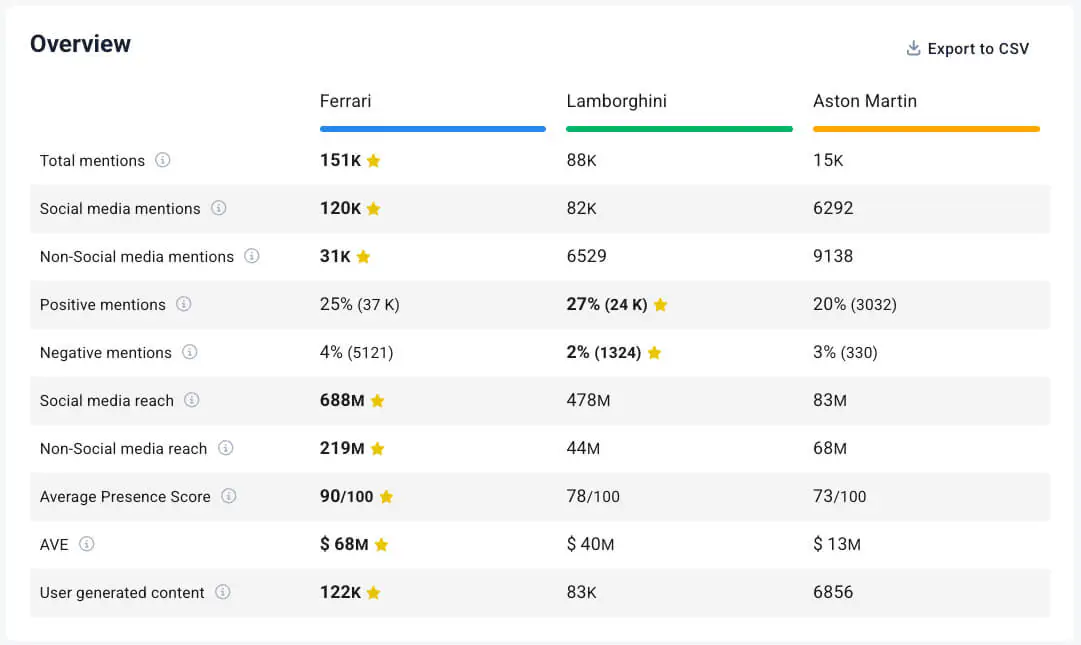
Task: Click the green Lamborghini color bar
Action: click(x=679, y=129)
